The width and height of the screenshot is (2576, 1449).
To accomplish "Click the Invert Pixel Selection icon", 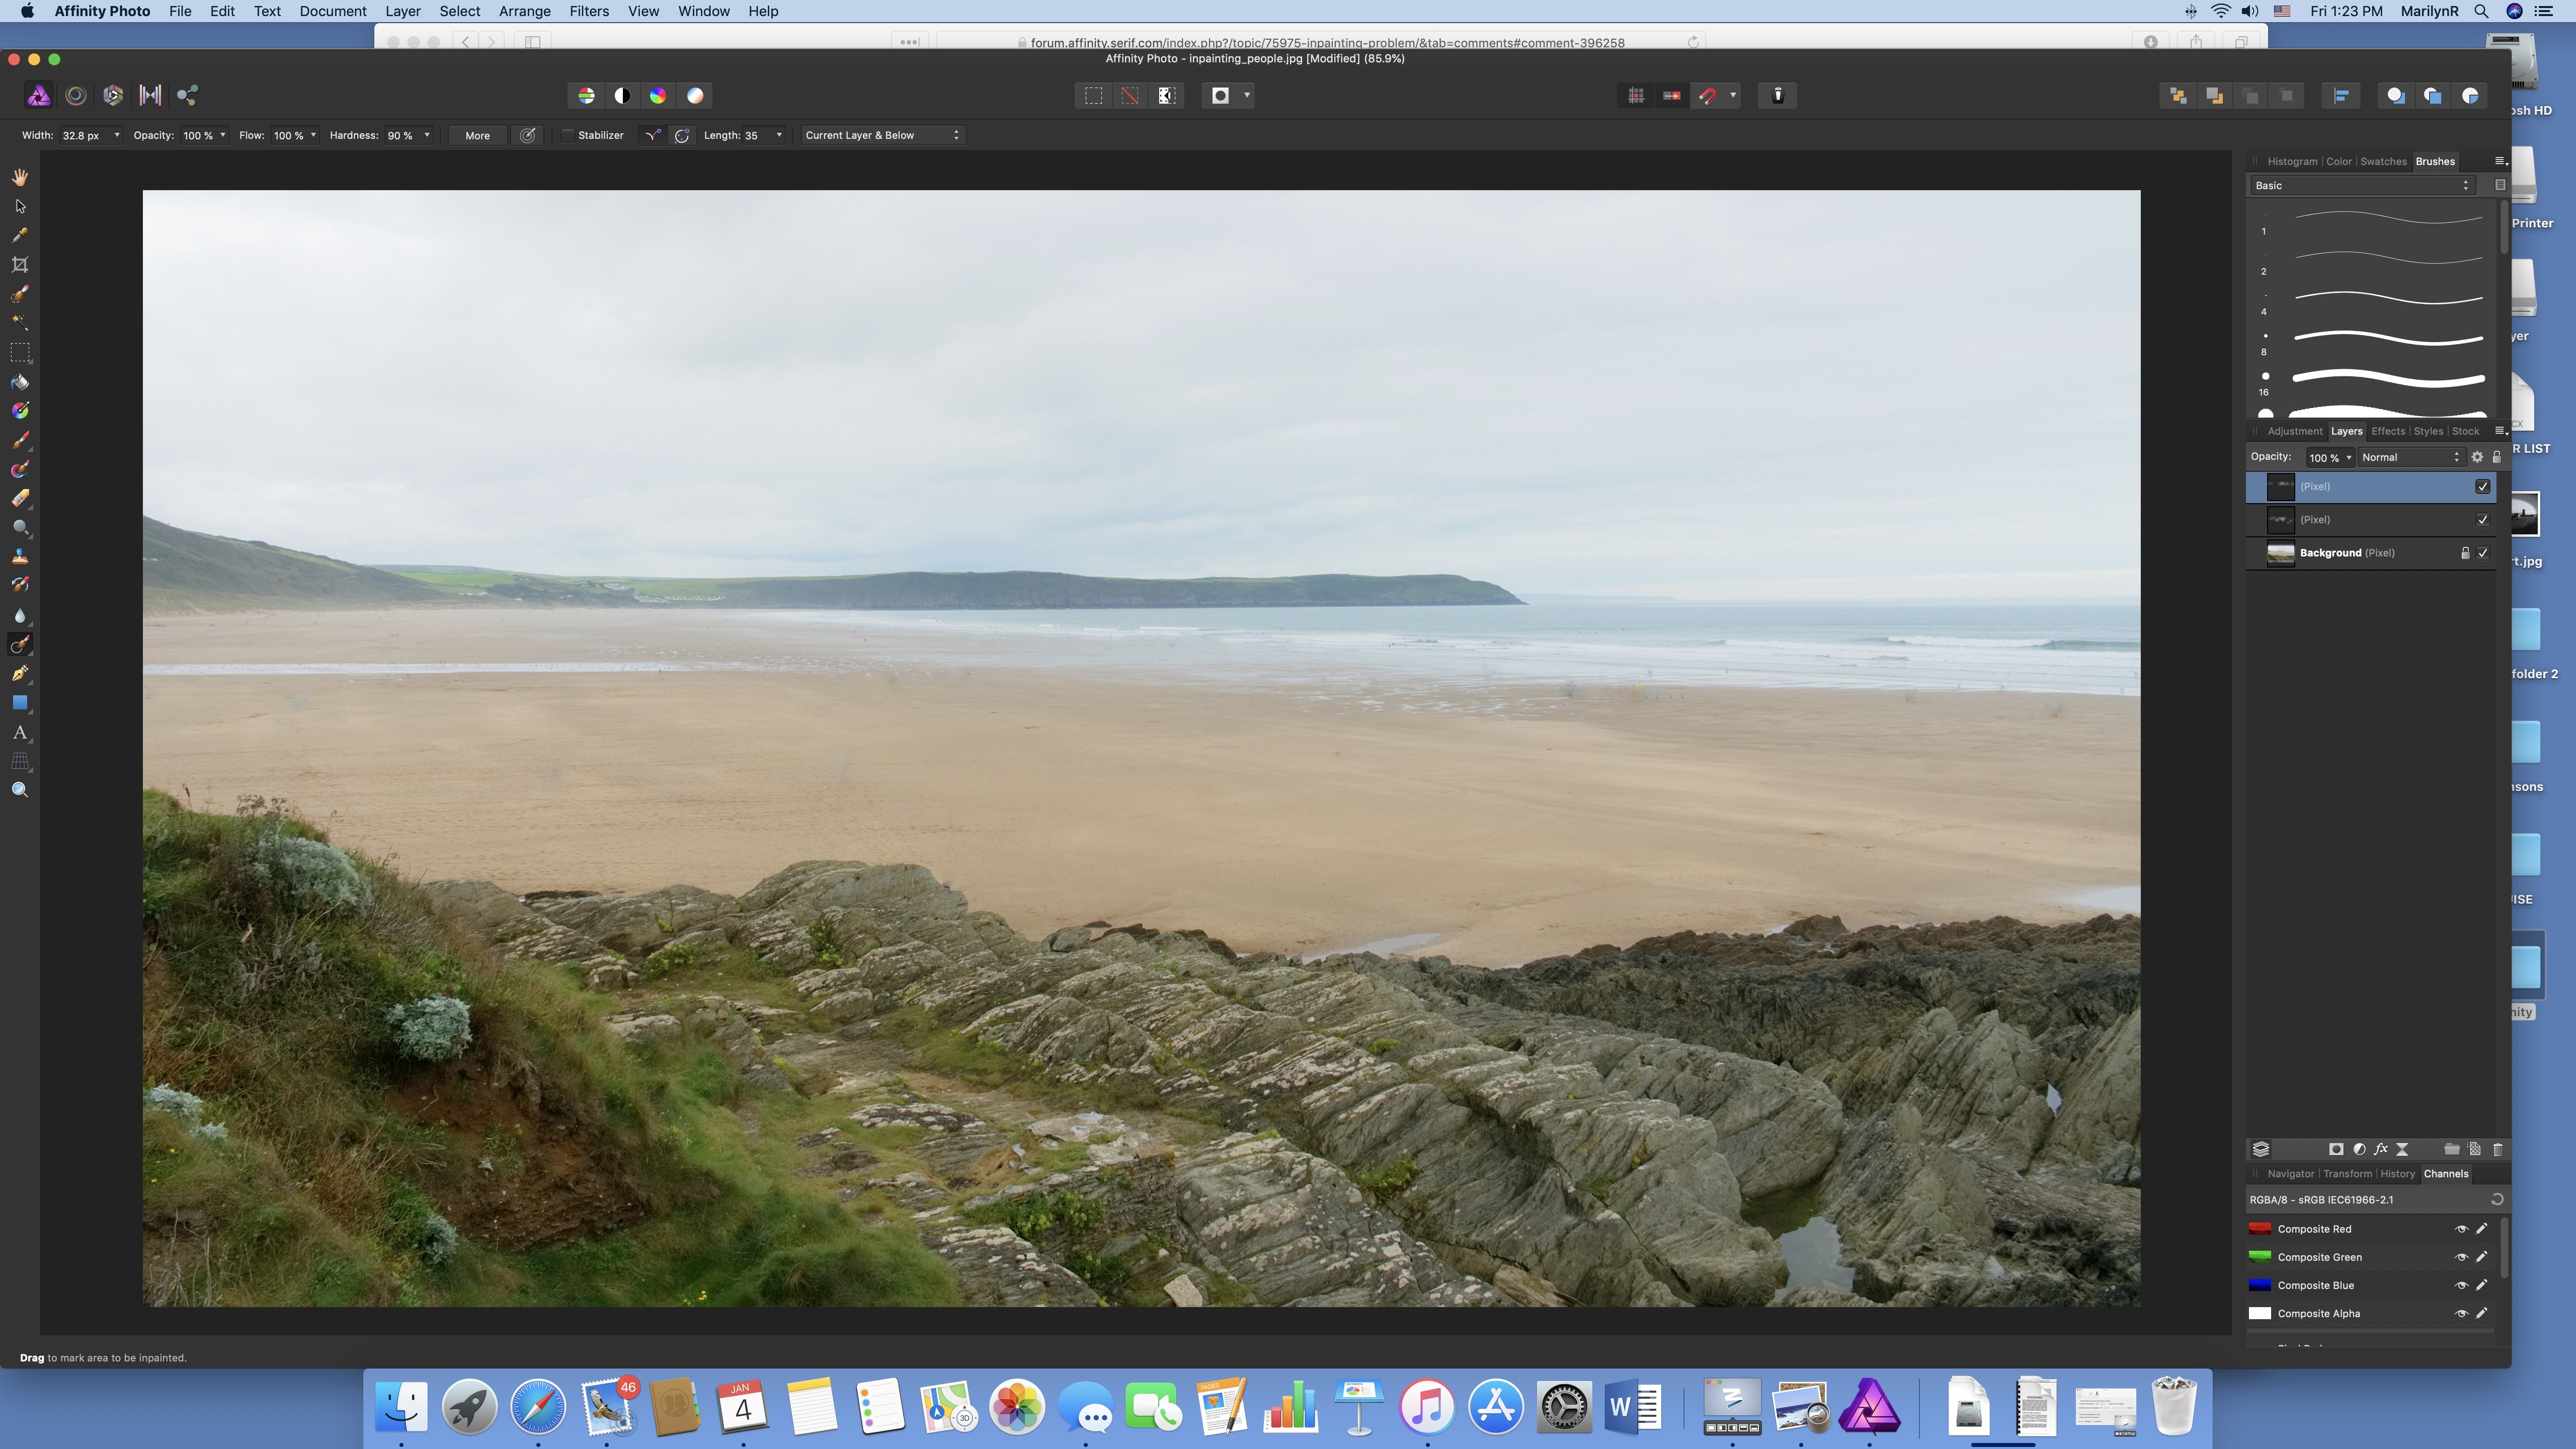I will (x=1166, y=95).
